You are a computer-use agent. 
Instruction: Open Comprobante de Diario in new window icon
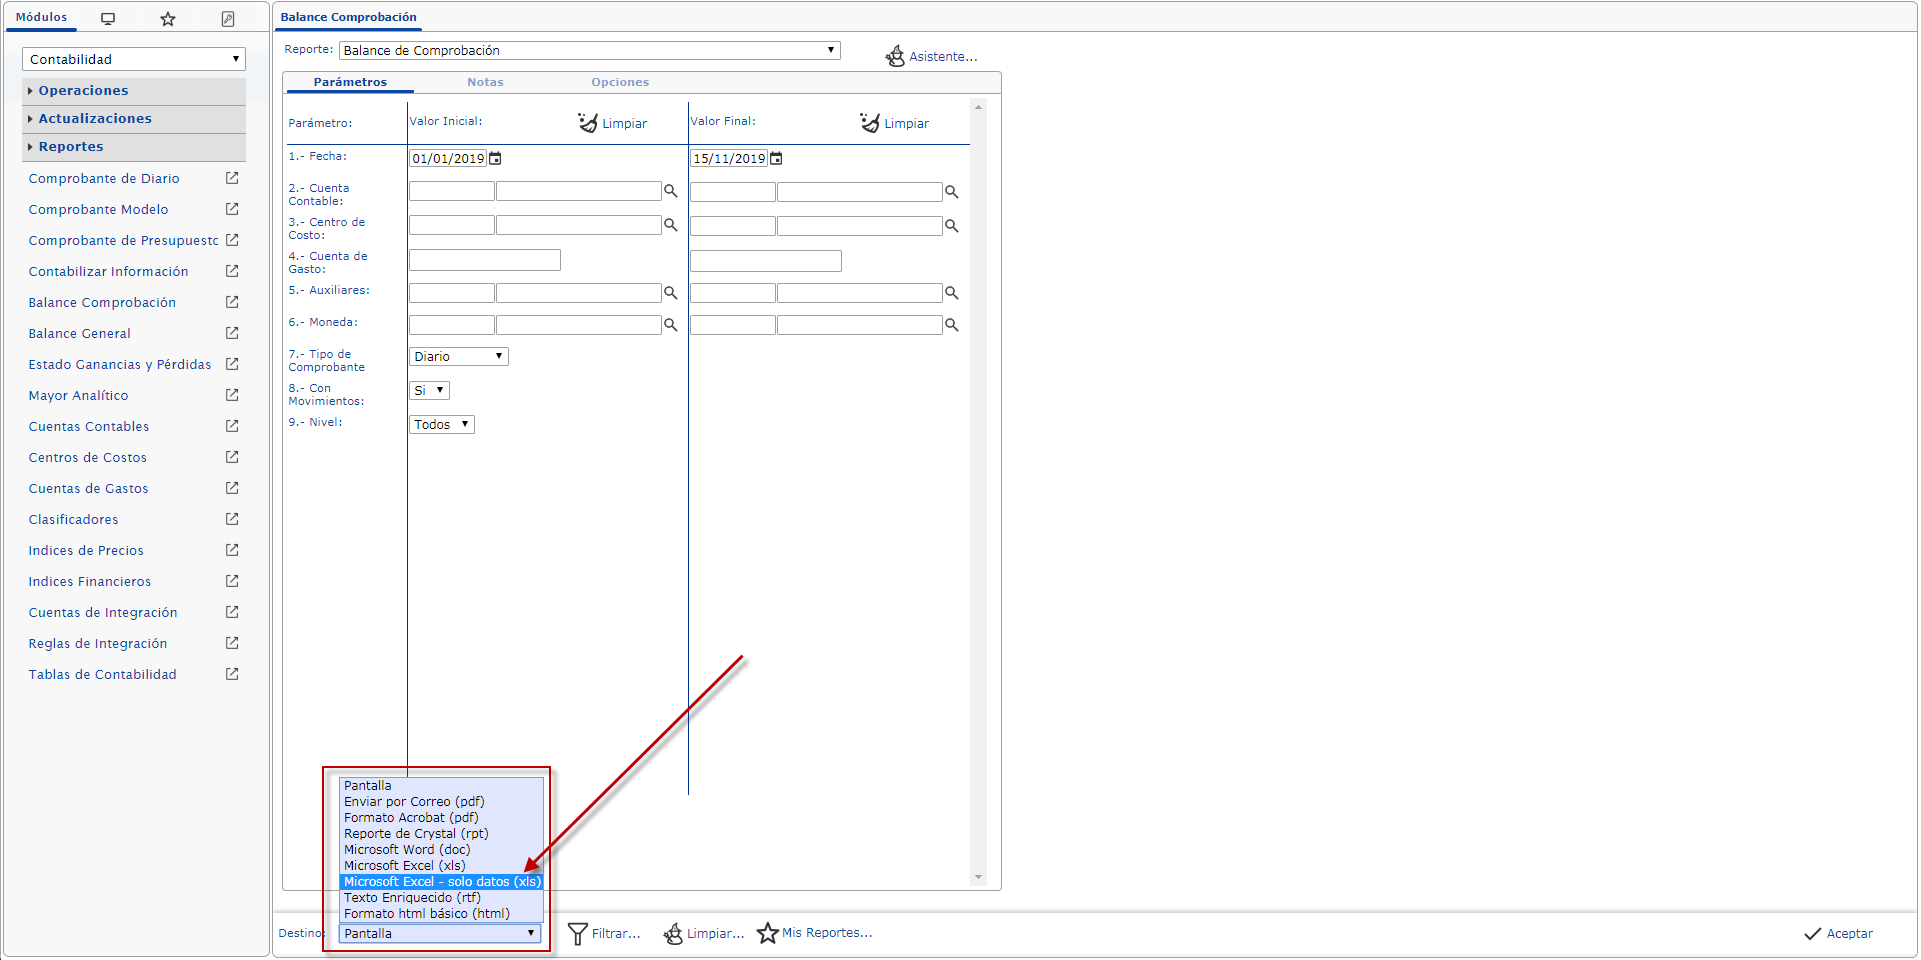click(232, 178)
